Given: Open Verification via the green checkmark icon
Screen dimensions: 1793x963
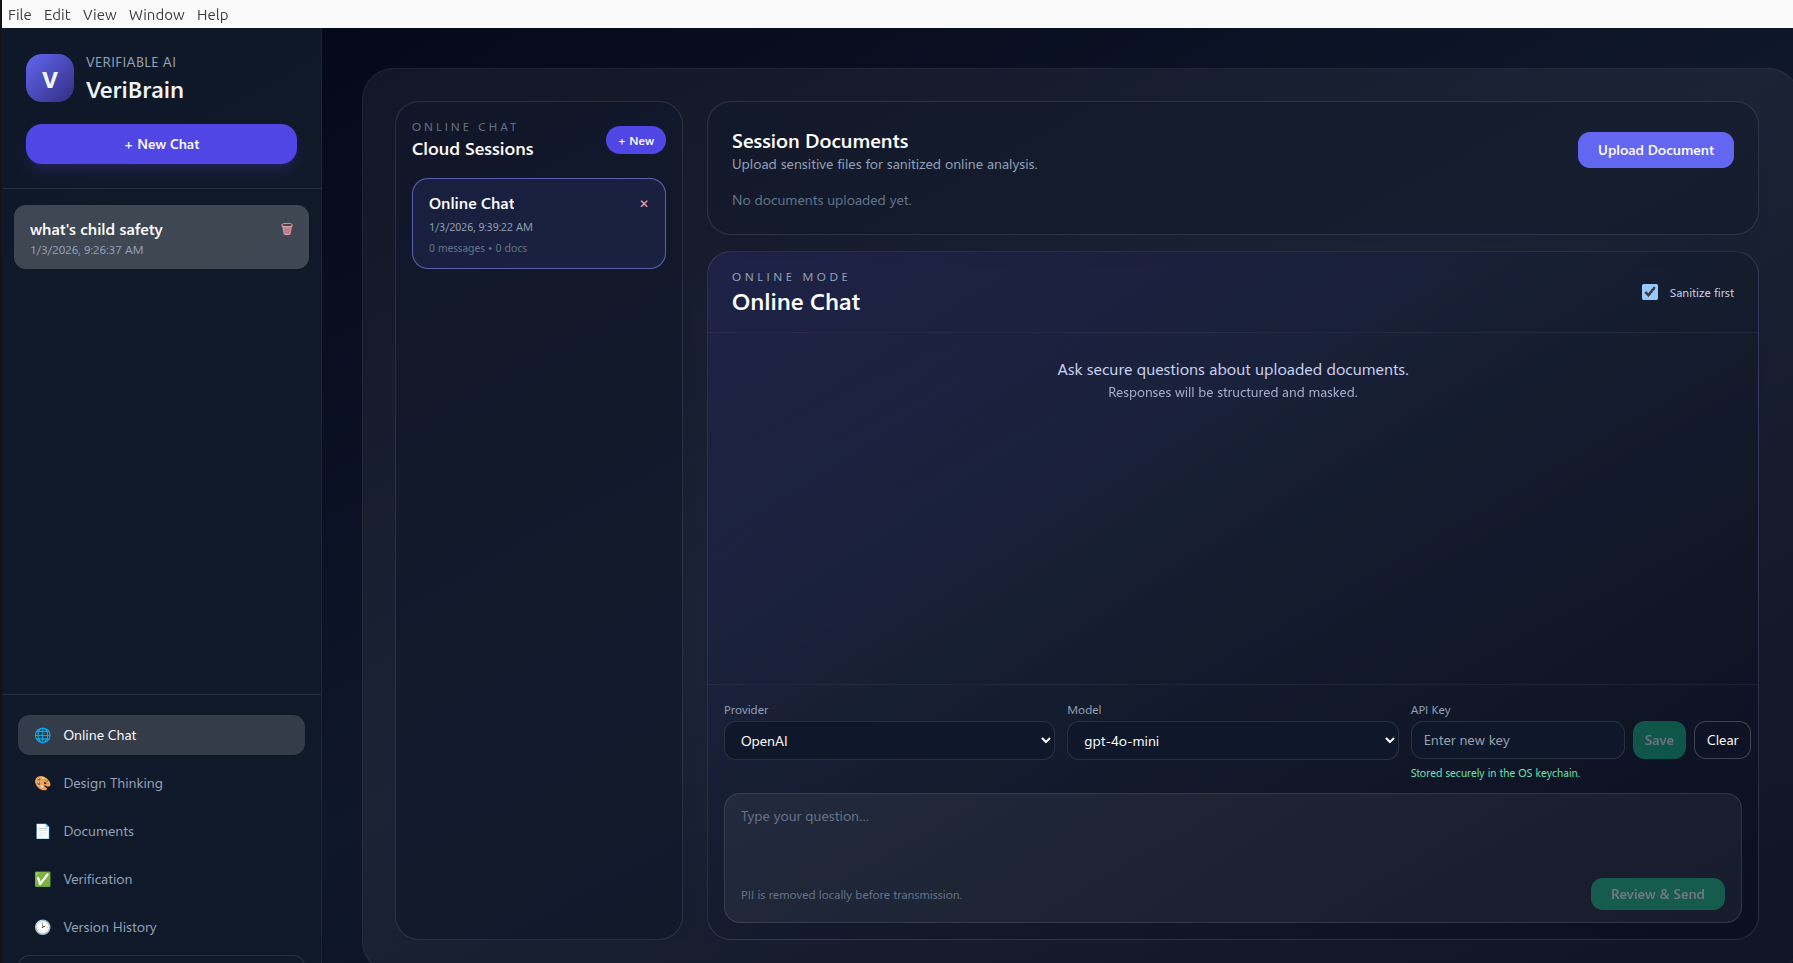Looking at the screenshot, I should (42, 879).
